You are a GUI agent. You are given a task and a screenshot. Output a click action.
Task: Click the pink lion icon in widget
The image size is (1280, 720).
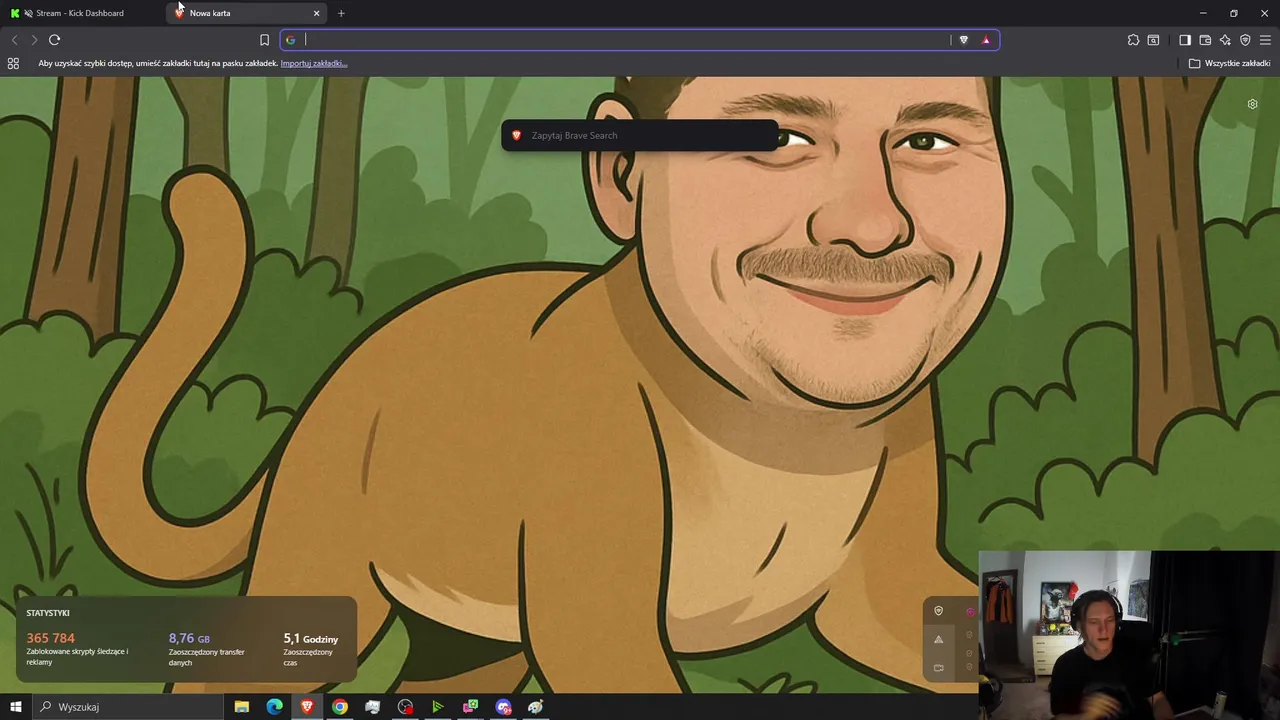(x=970, y=611)
